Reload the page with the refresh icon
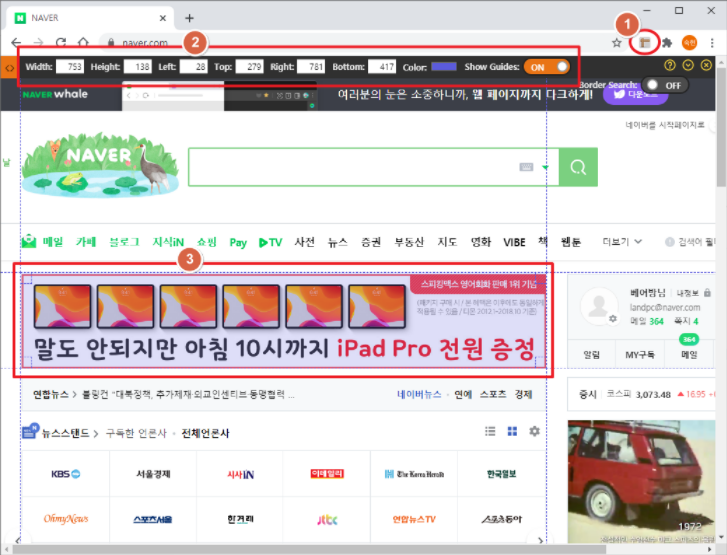727x555 pixels. pos(61,43)
